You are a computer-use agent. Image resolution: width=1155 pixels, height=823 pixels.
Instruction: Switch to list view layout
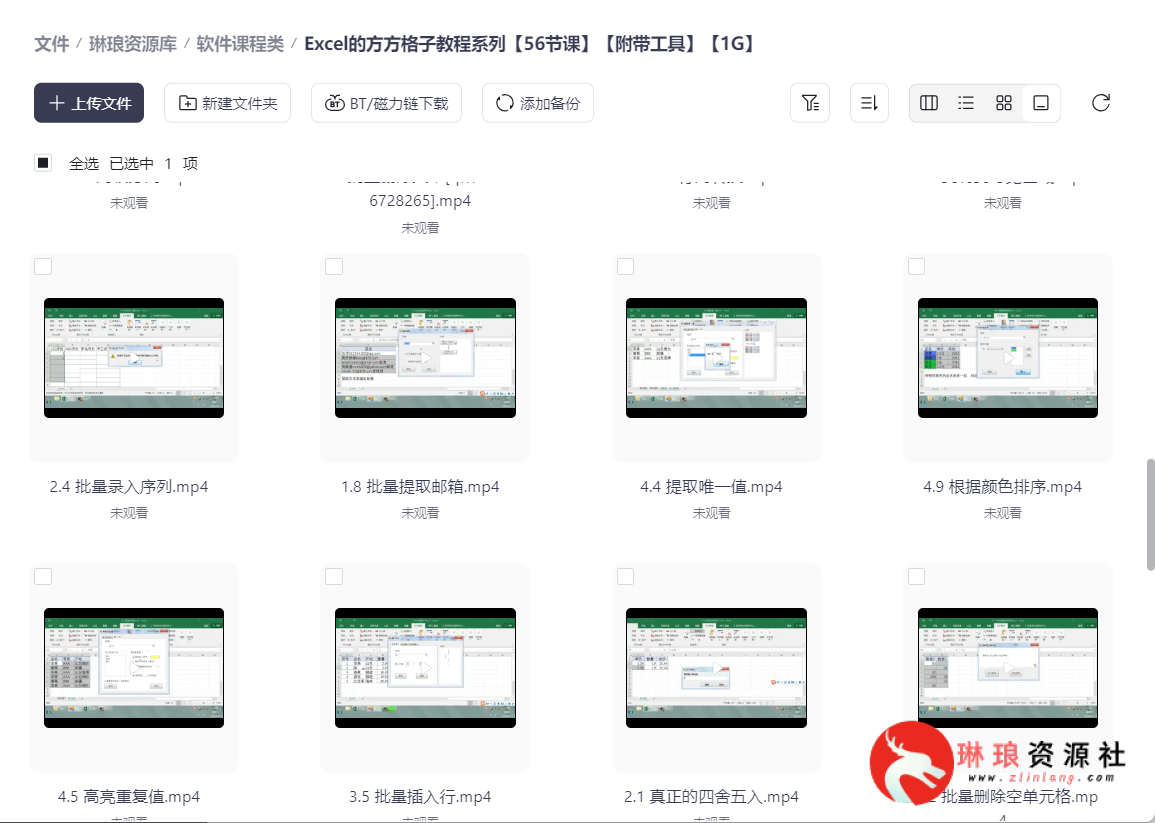(966, 103)
